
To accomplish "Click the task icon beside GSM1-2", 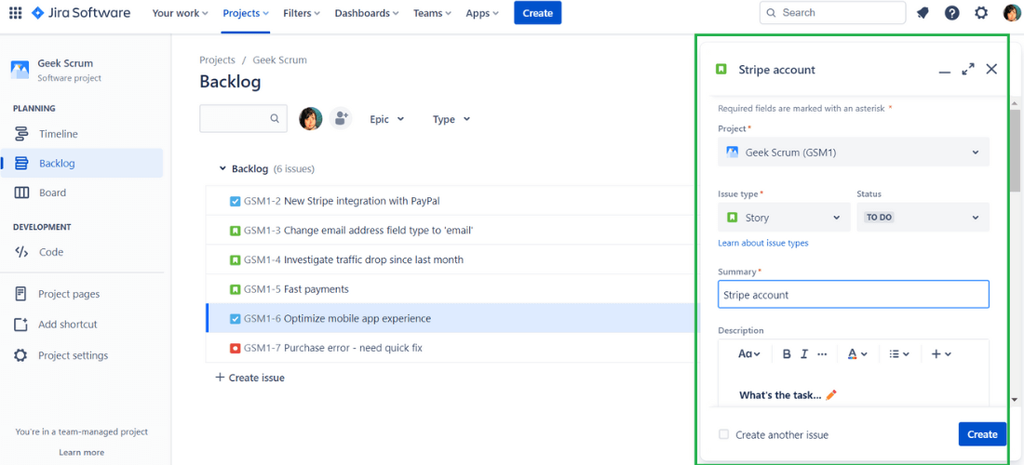I will pos(235,201).
